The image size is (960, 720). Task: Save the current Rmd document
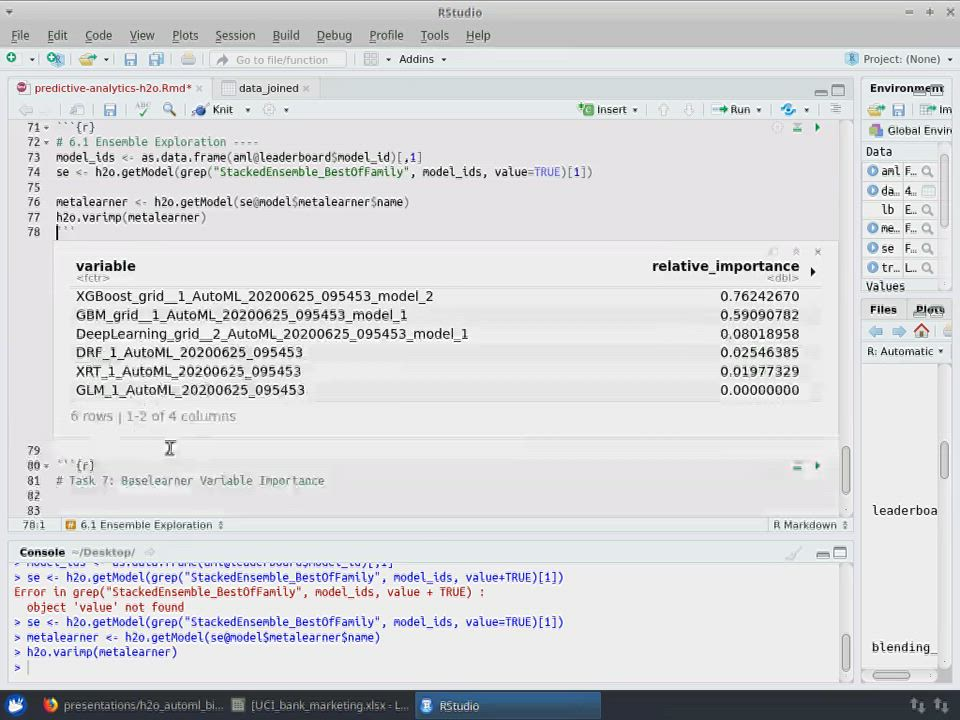click(110, 110)
